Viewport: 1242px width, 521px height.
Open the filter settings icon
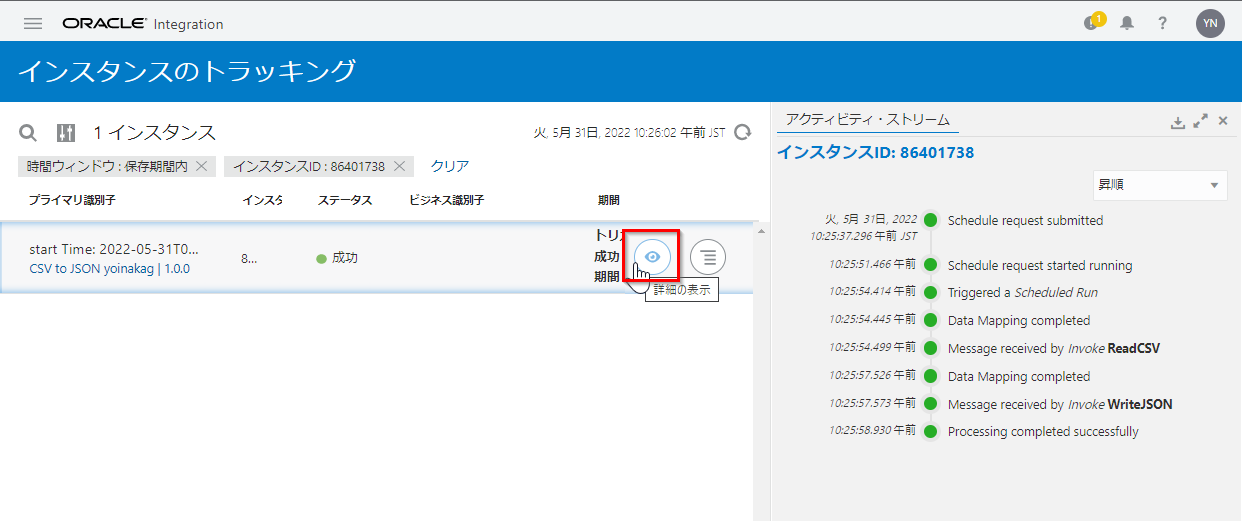click(x=66, y=133)
